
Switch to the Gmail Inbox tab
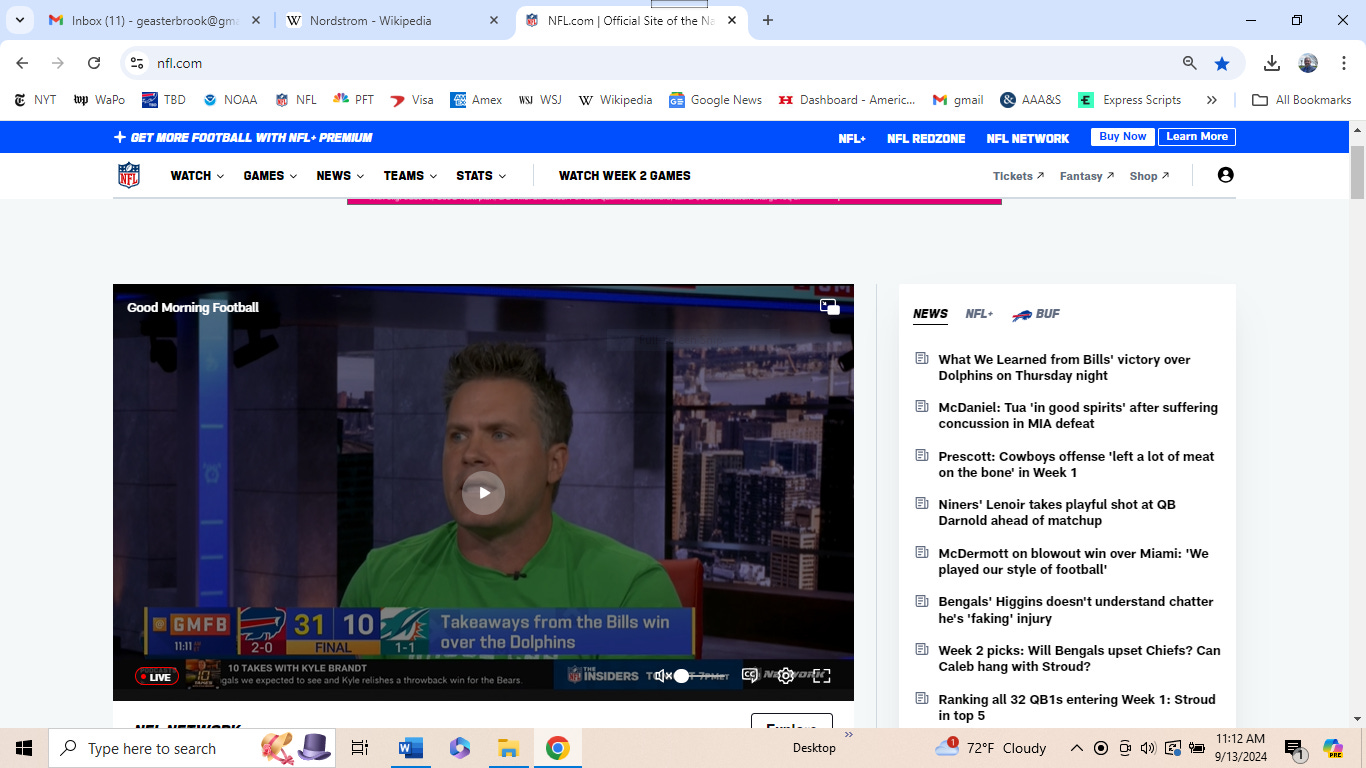pyautogui.click(x=155, y=20)
